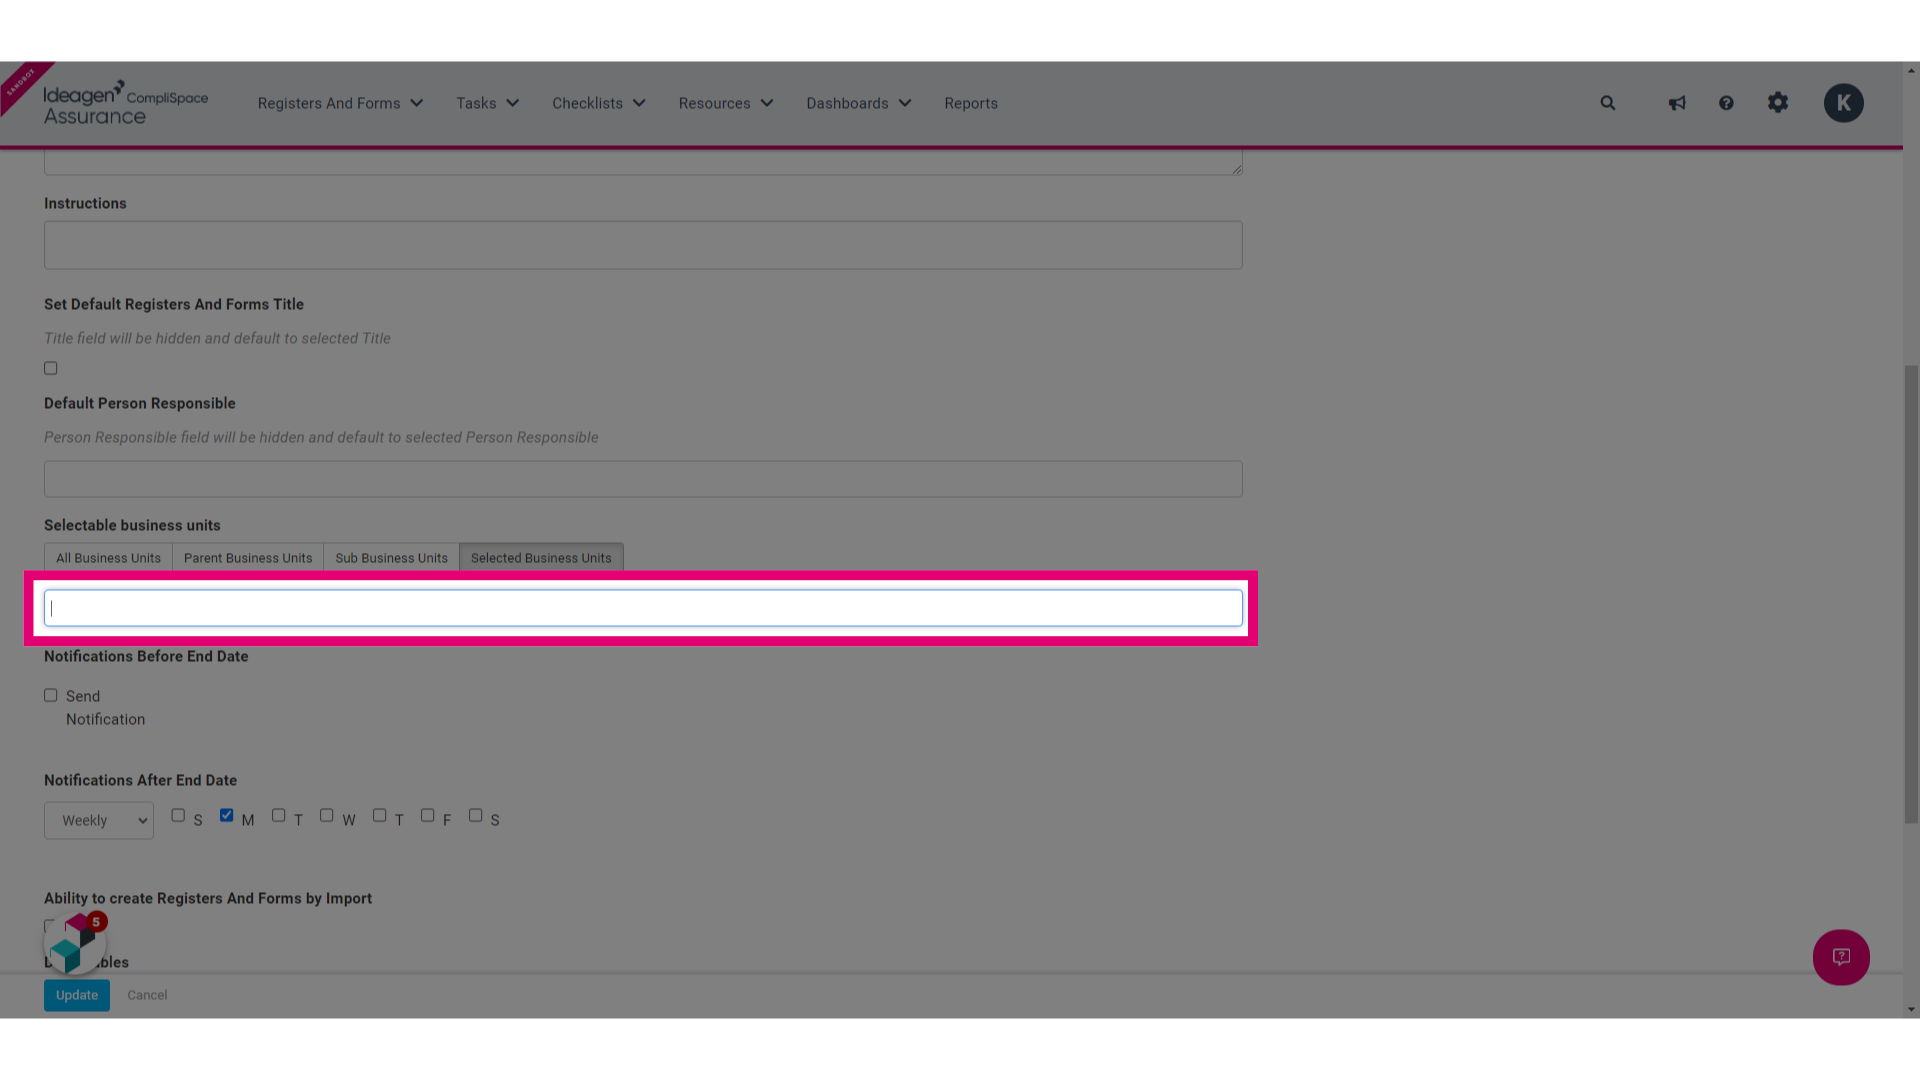Tick the F (Friday) day checkbox

(x=428, y=815)
